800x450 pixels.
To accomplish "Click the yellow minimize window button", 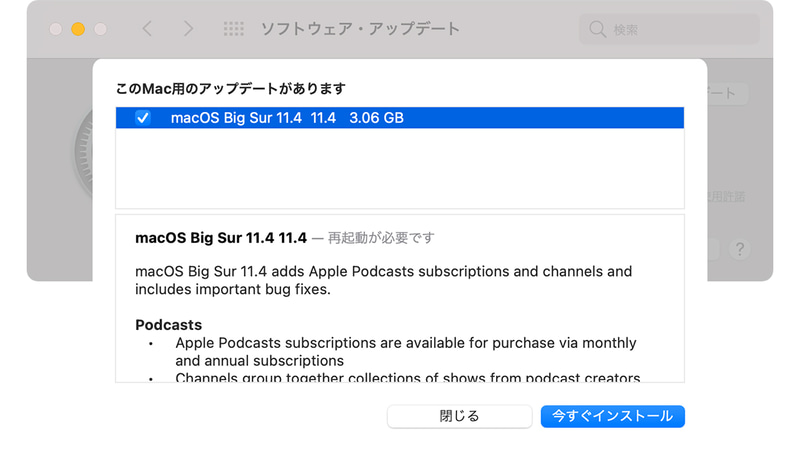I will tap(78, 29).
